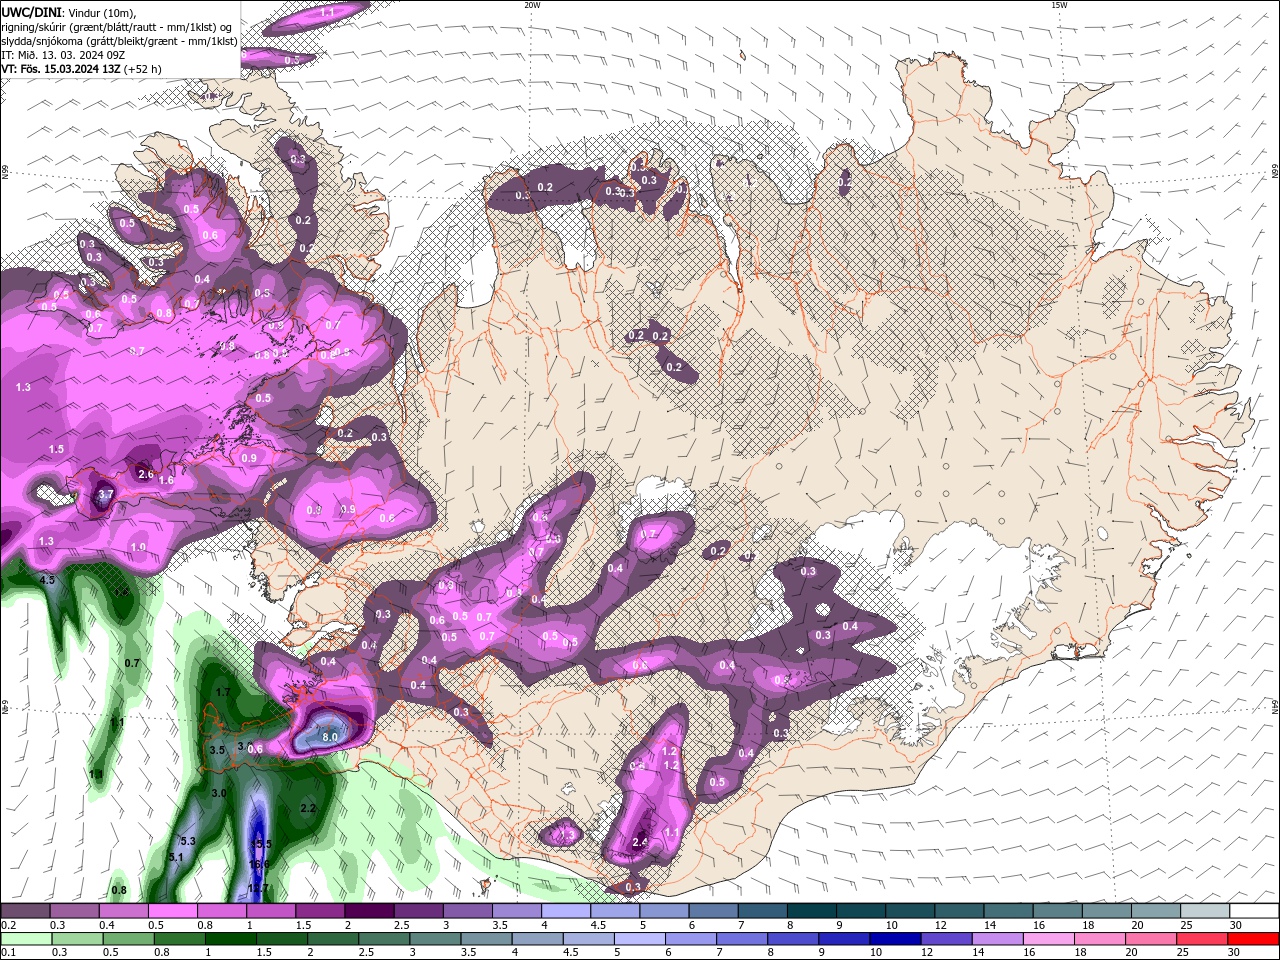Select the green-row legend swatch starting at 0.1
Screen dimensions: 1280x960
click(x=25, y=939)
